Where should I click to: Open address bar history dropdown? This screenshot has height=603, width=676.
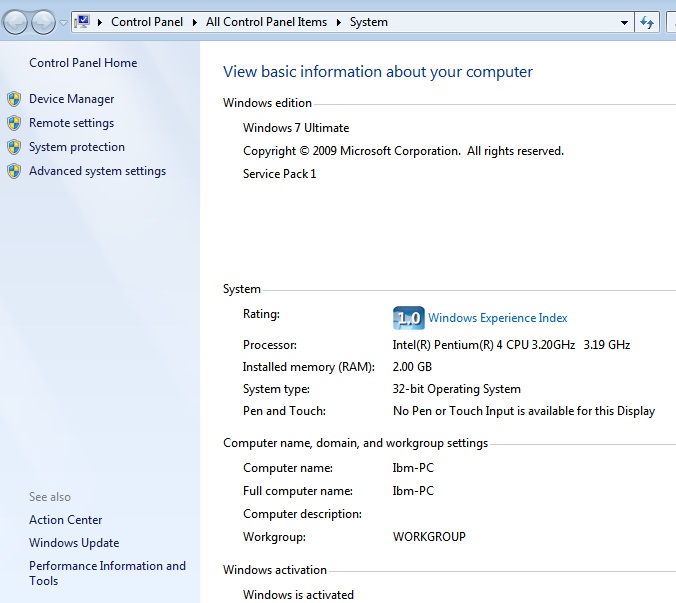pyautogui.click(x=624, y=22)
